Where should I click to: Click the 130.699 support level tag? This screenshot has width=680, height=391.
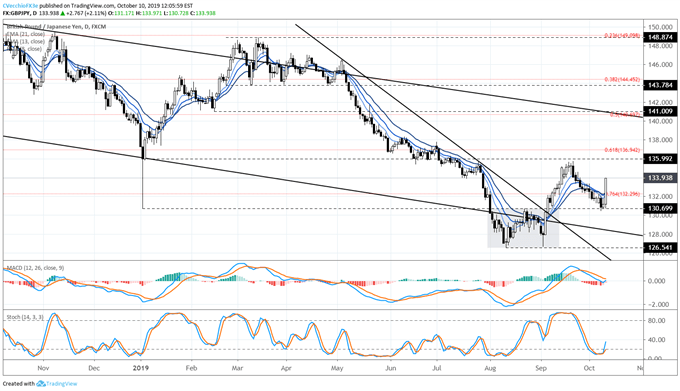pyautogui.click(x=660, y=209)
